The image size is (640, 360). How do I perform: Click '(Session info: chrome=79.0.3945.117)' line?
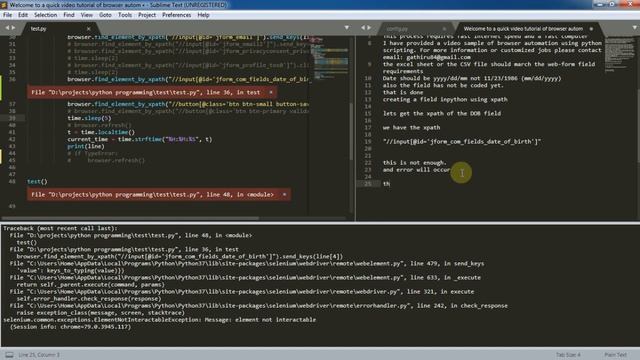point(70,327)
